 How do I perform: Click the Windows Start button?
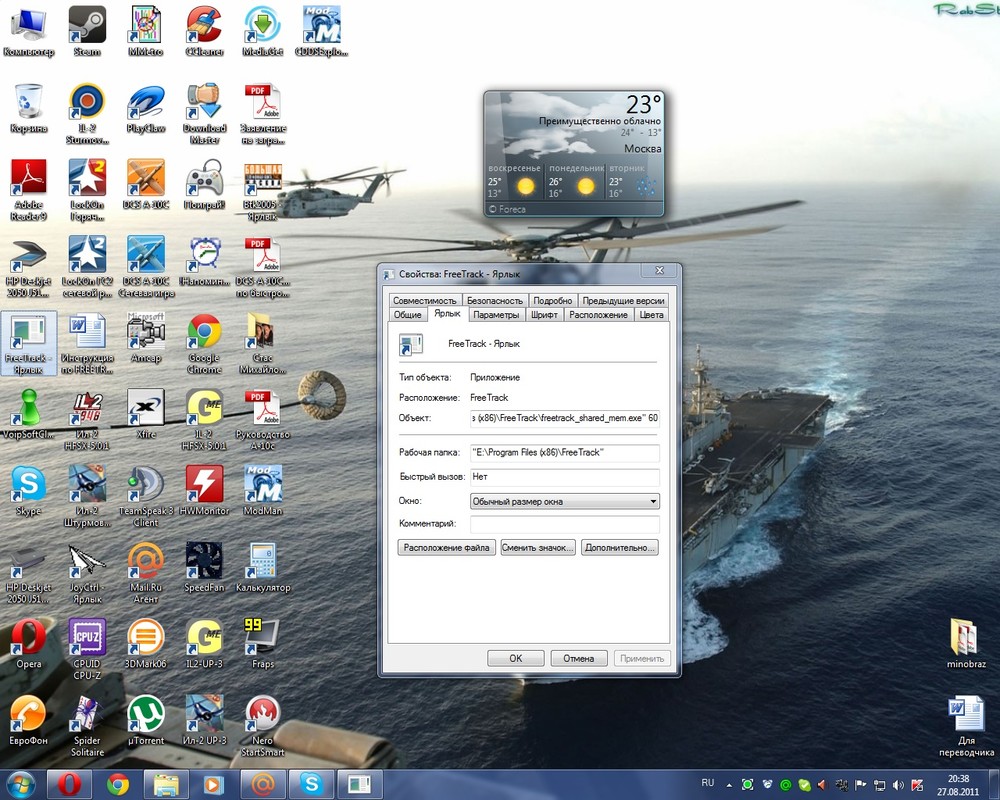(x=21, y=783)
